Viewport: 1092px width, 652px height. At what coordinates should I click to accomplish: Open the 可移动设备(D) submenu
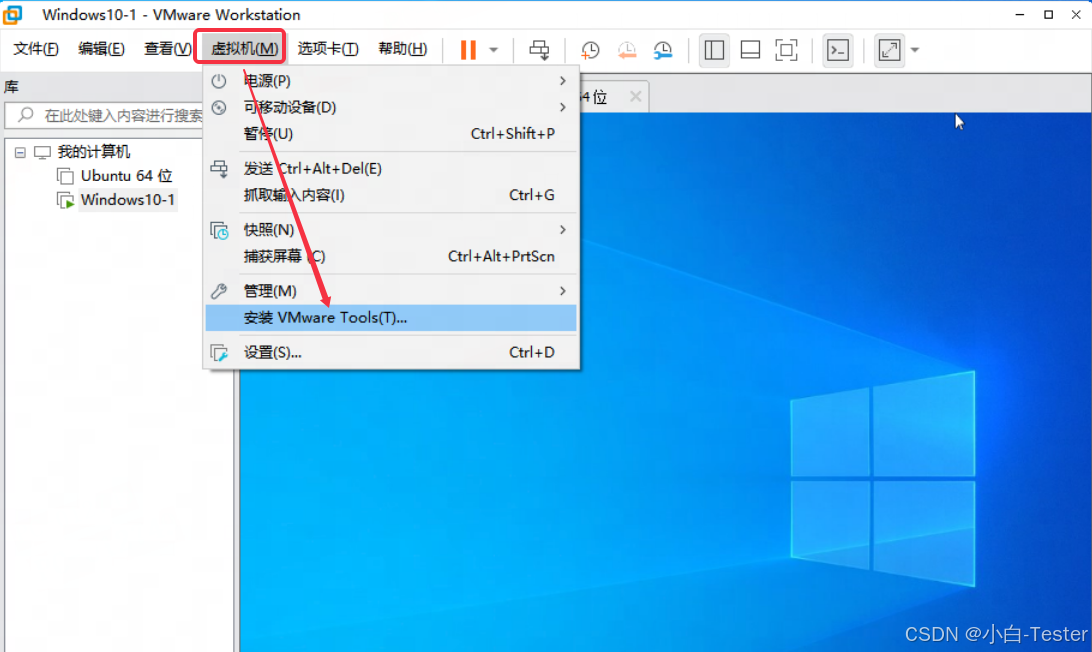391,107
